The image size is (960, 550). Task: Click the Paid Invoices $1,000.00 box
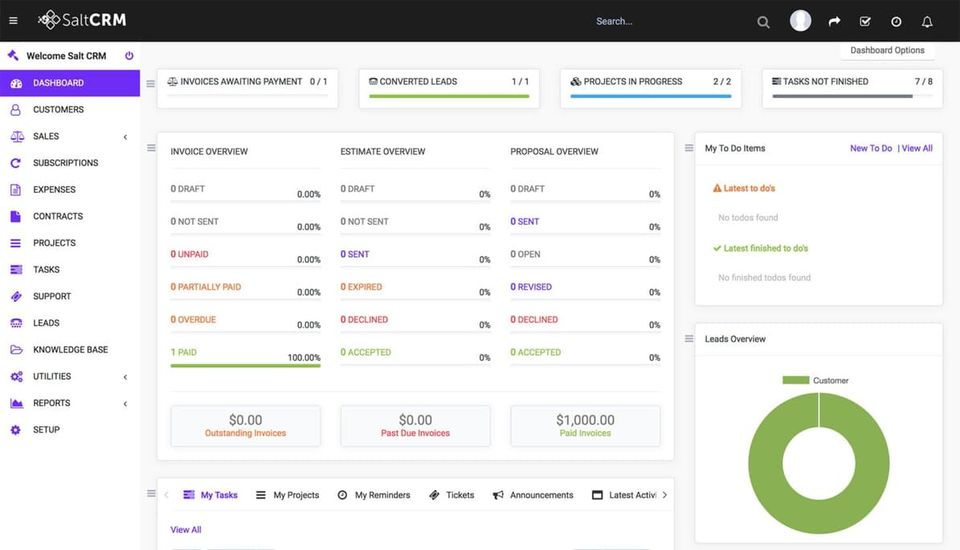coord(585,426)
